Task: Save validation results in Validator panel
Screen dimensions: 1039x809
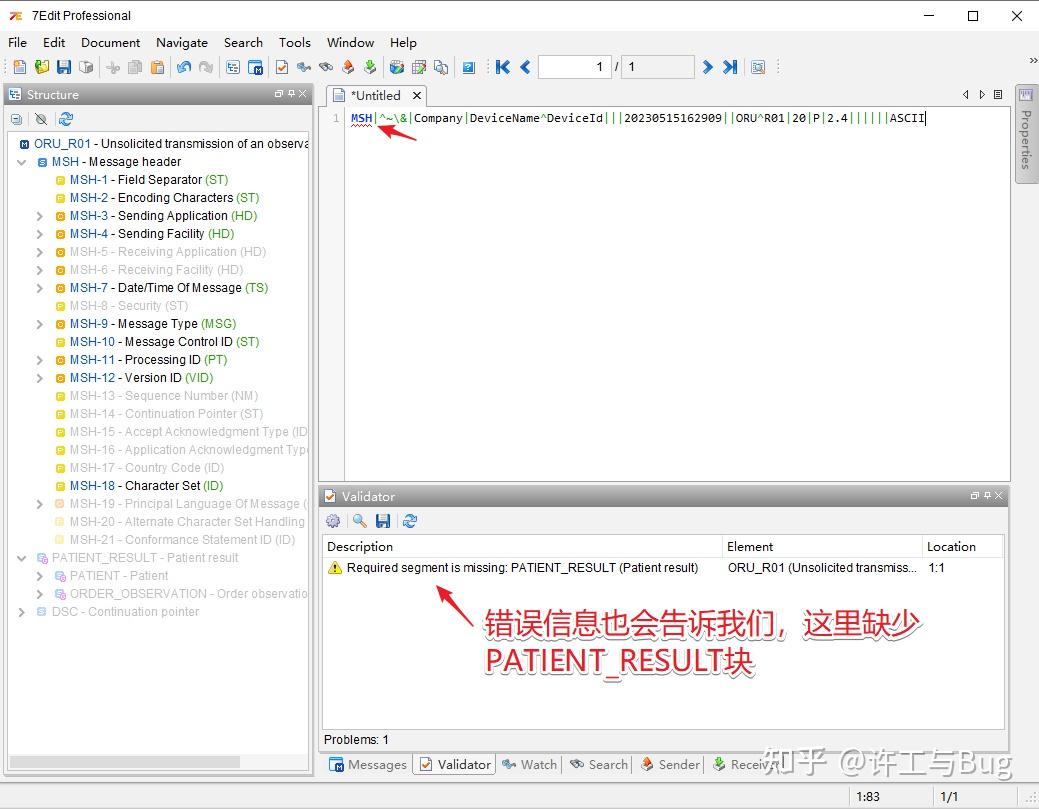Action: (383, 520)
